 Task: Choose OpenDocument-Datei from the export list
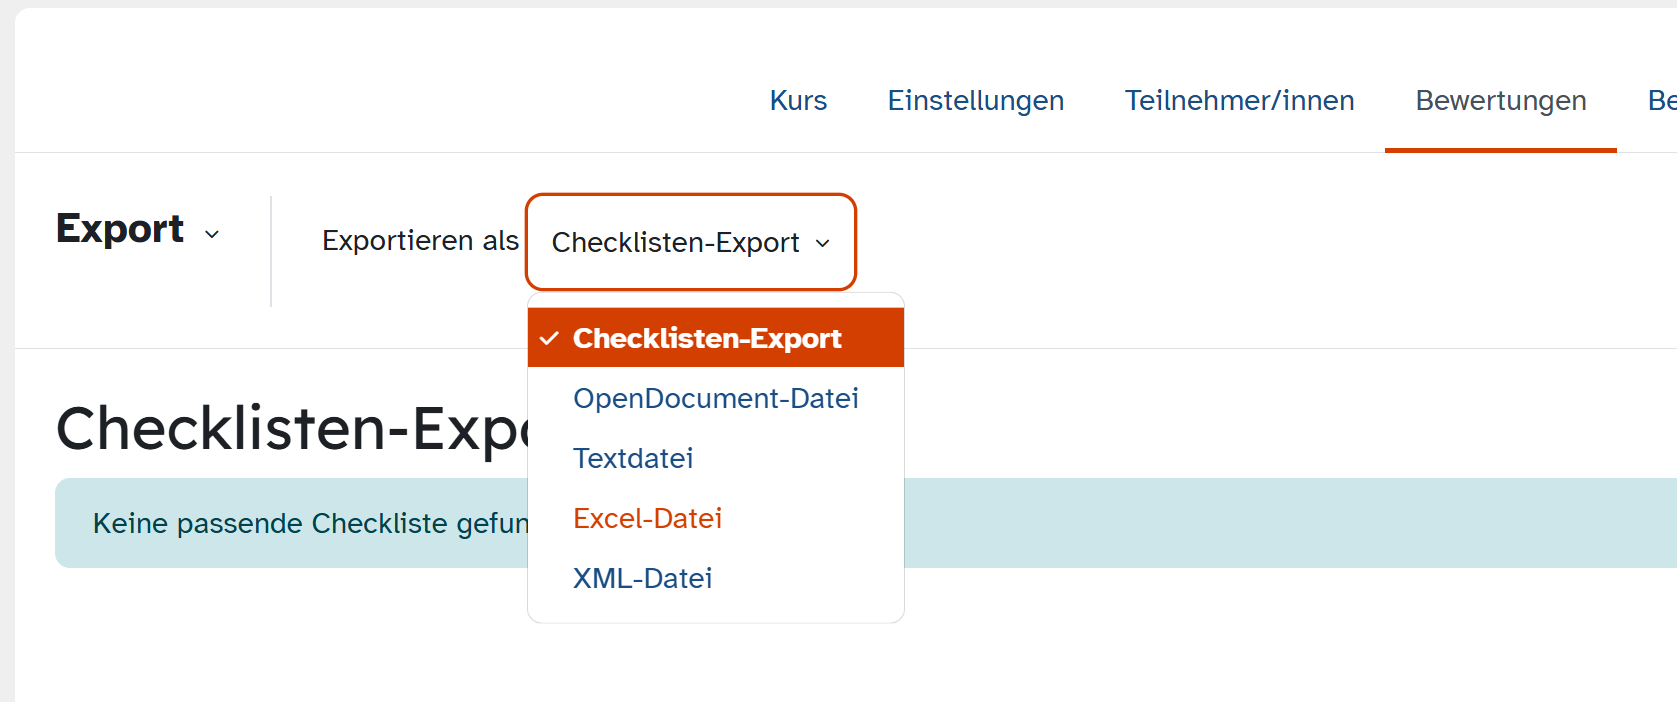715,398
